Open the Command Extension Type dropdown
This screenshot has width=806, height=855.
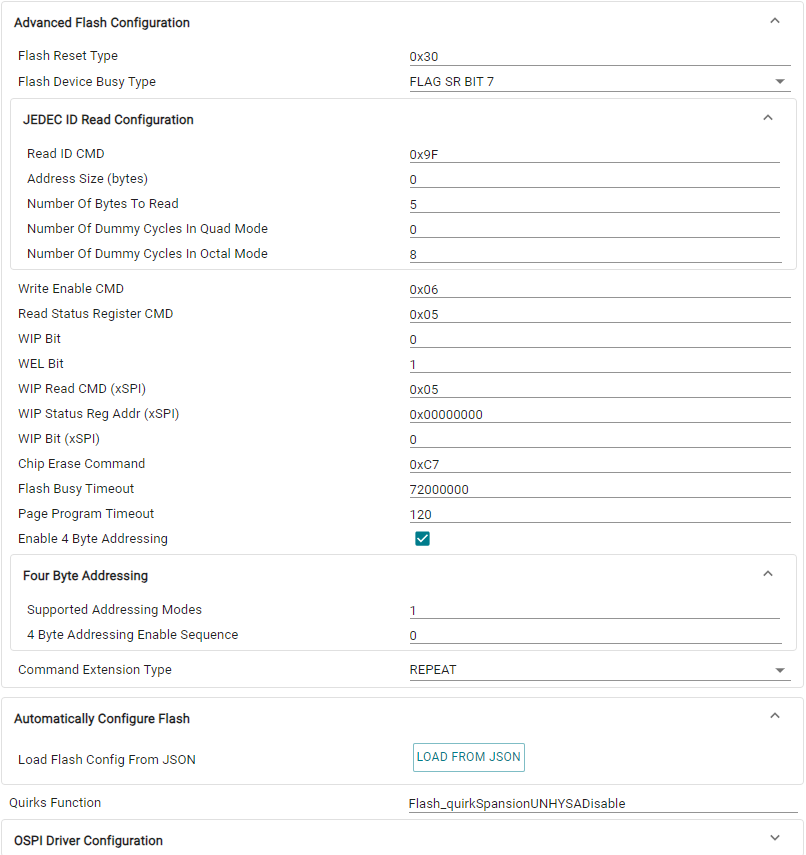[x=600, y=670]
